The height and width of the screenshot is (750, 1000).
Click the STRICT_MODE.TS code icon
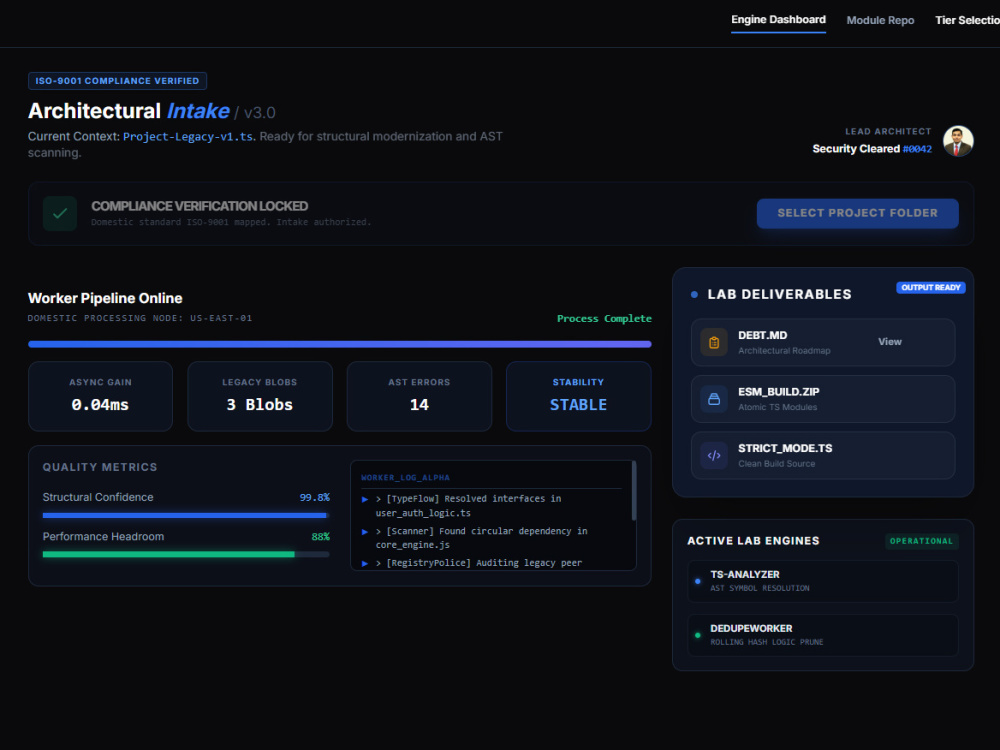click(x=714, y=455)
